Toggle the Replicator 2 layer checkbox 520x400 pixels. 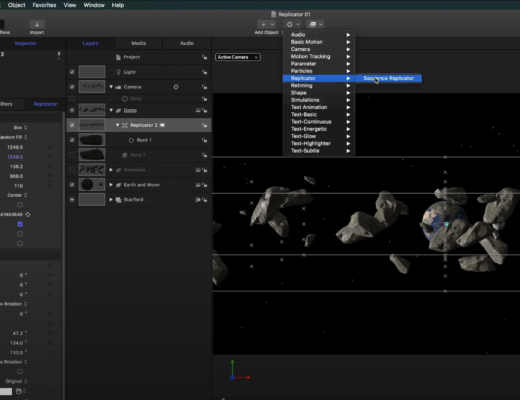point(72,125)
